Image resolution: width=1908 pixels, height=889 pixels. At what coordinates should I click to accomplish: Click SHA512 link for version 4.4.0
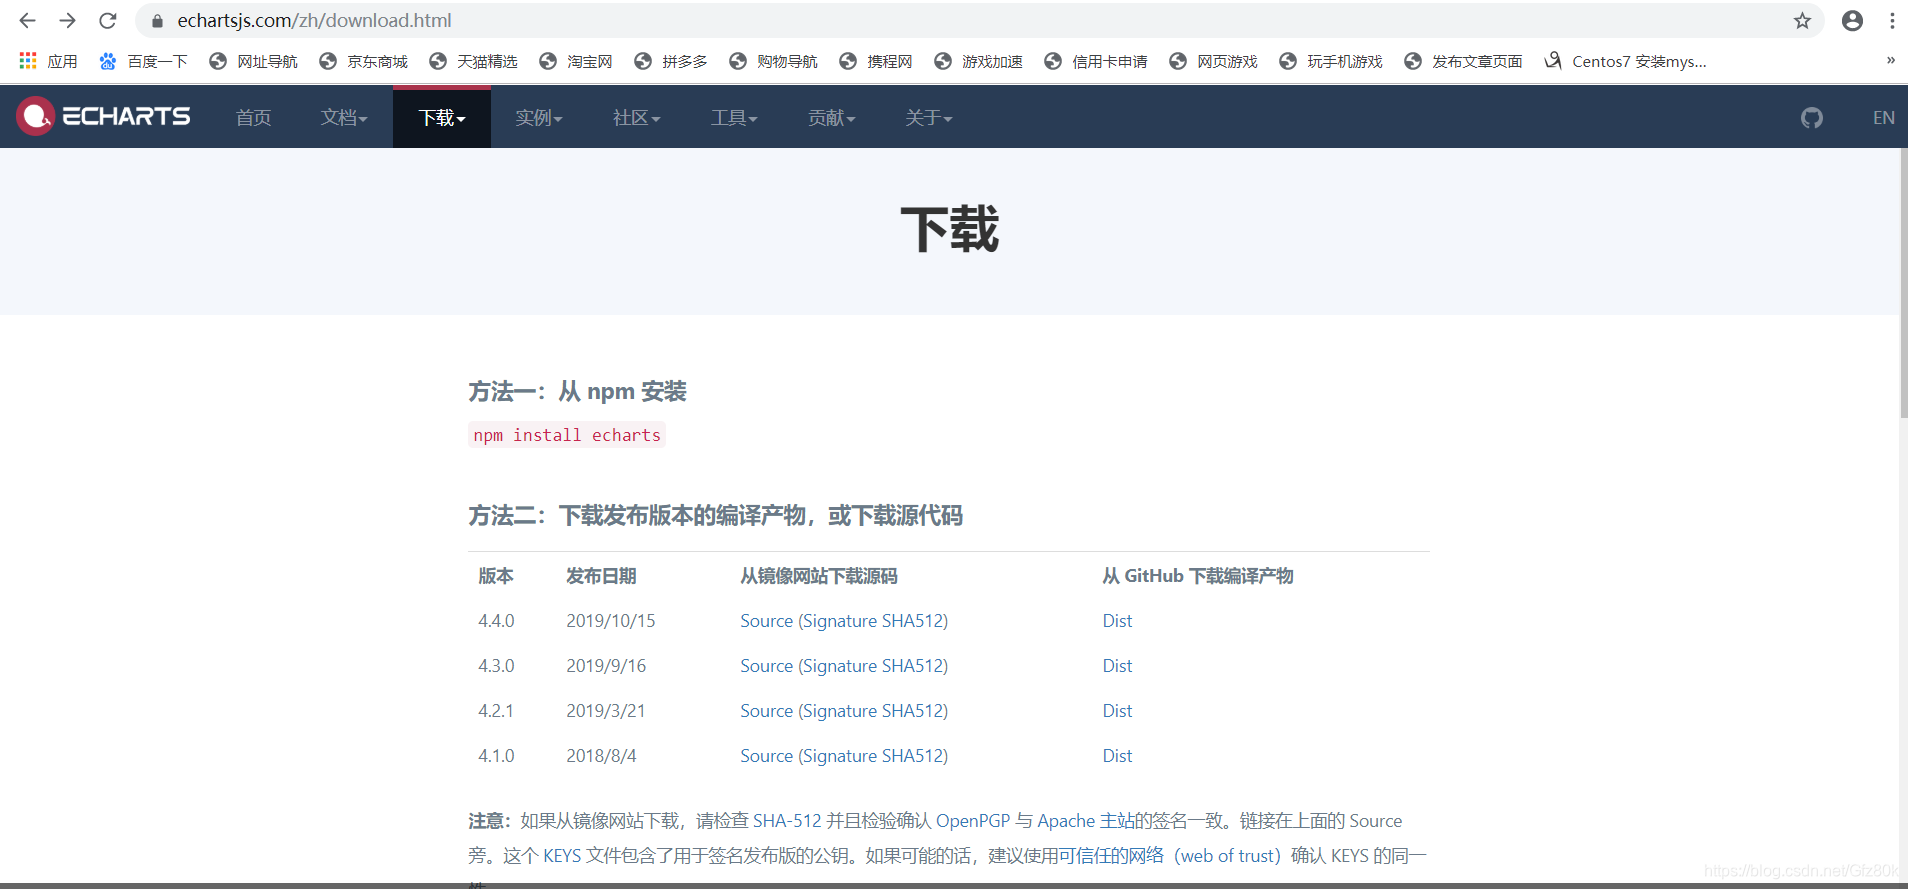pyautogui.click(x=911, y=621)
